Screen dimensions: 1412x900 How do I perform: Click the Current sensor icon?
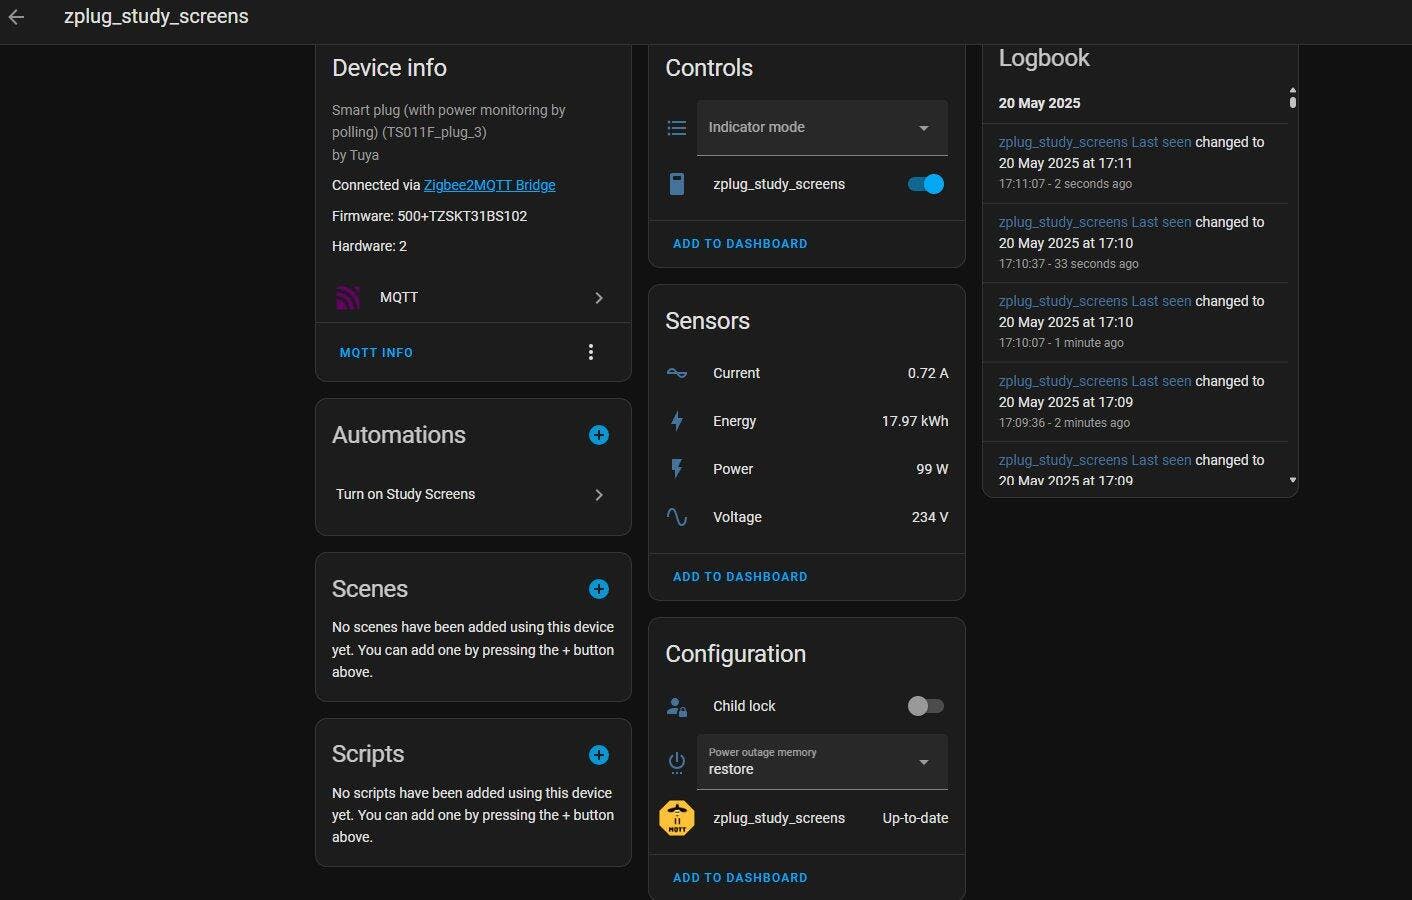click(677, 373)
